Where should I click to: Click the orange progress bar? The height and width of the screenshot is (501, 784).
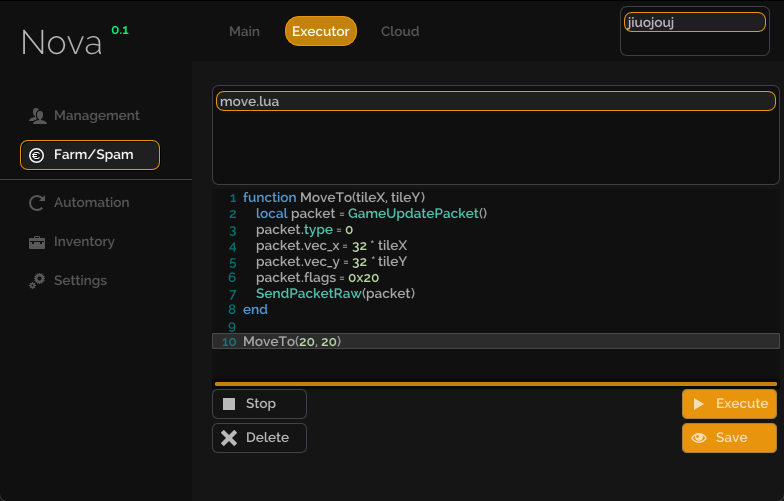[x=495, y=383]
